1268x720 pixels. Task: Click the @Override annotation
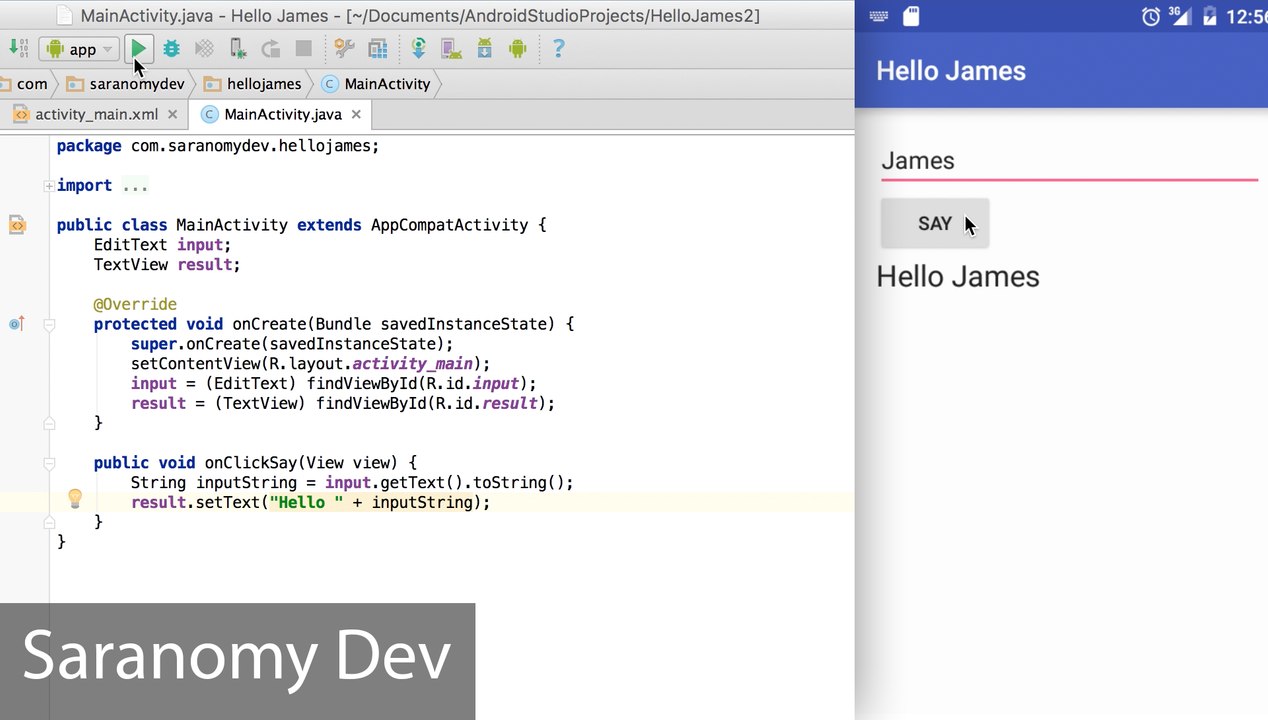click(x=135, y=304)
